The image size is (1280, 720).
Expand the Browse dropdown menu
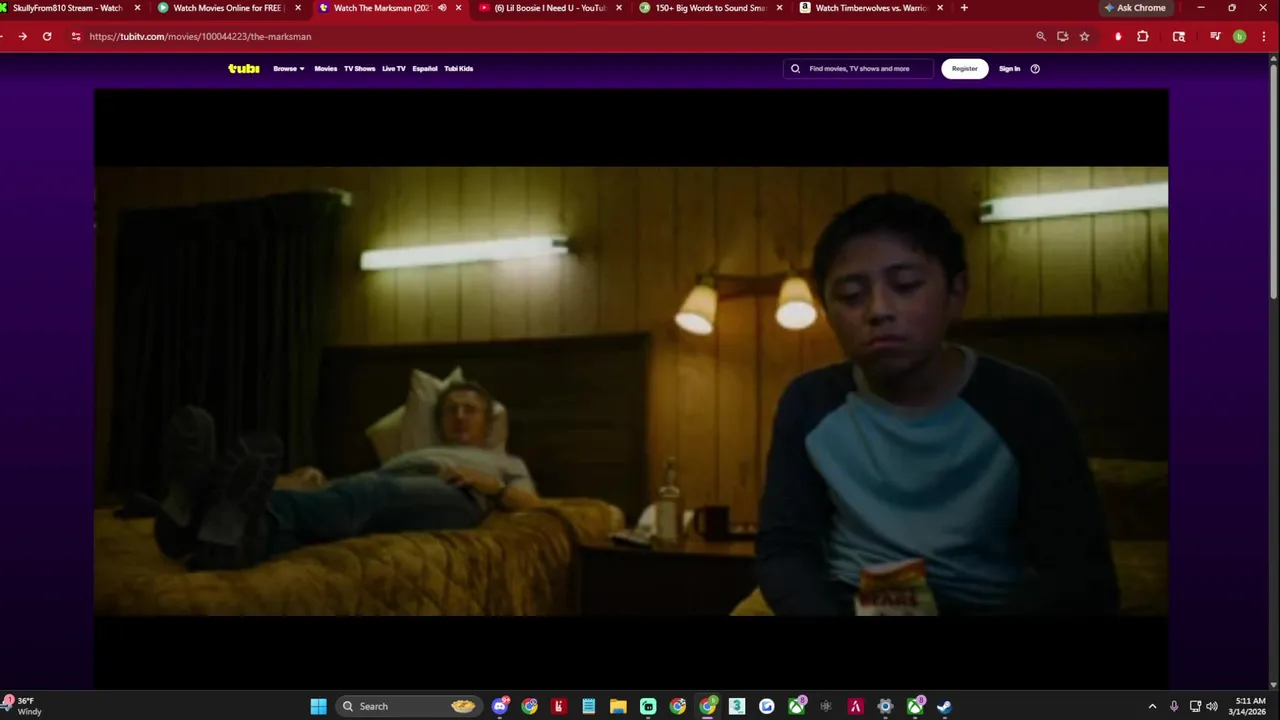point(288,69)
